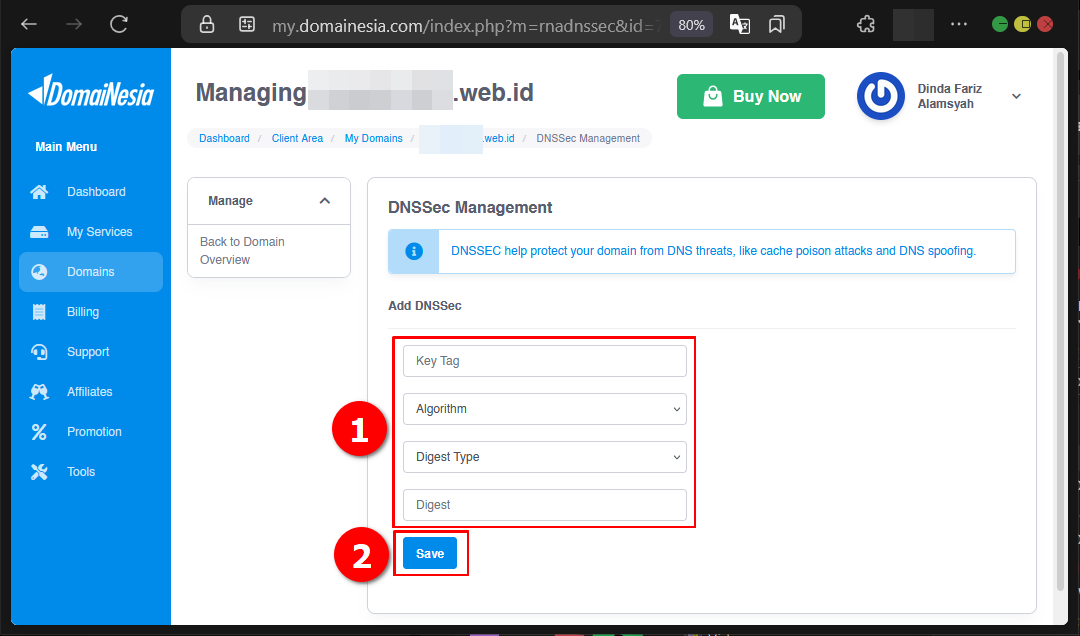Go to Dashboard breadcrumb link
This screenshot has width=1080, height=636.
pyautogui.click(x=225, y=138)
